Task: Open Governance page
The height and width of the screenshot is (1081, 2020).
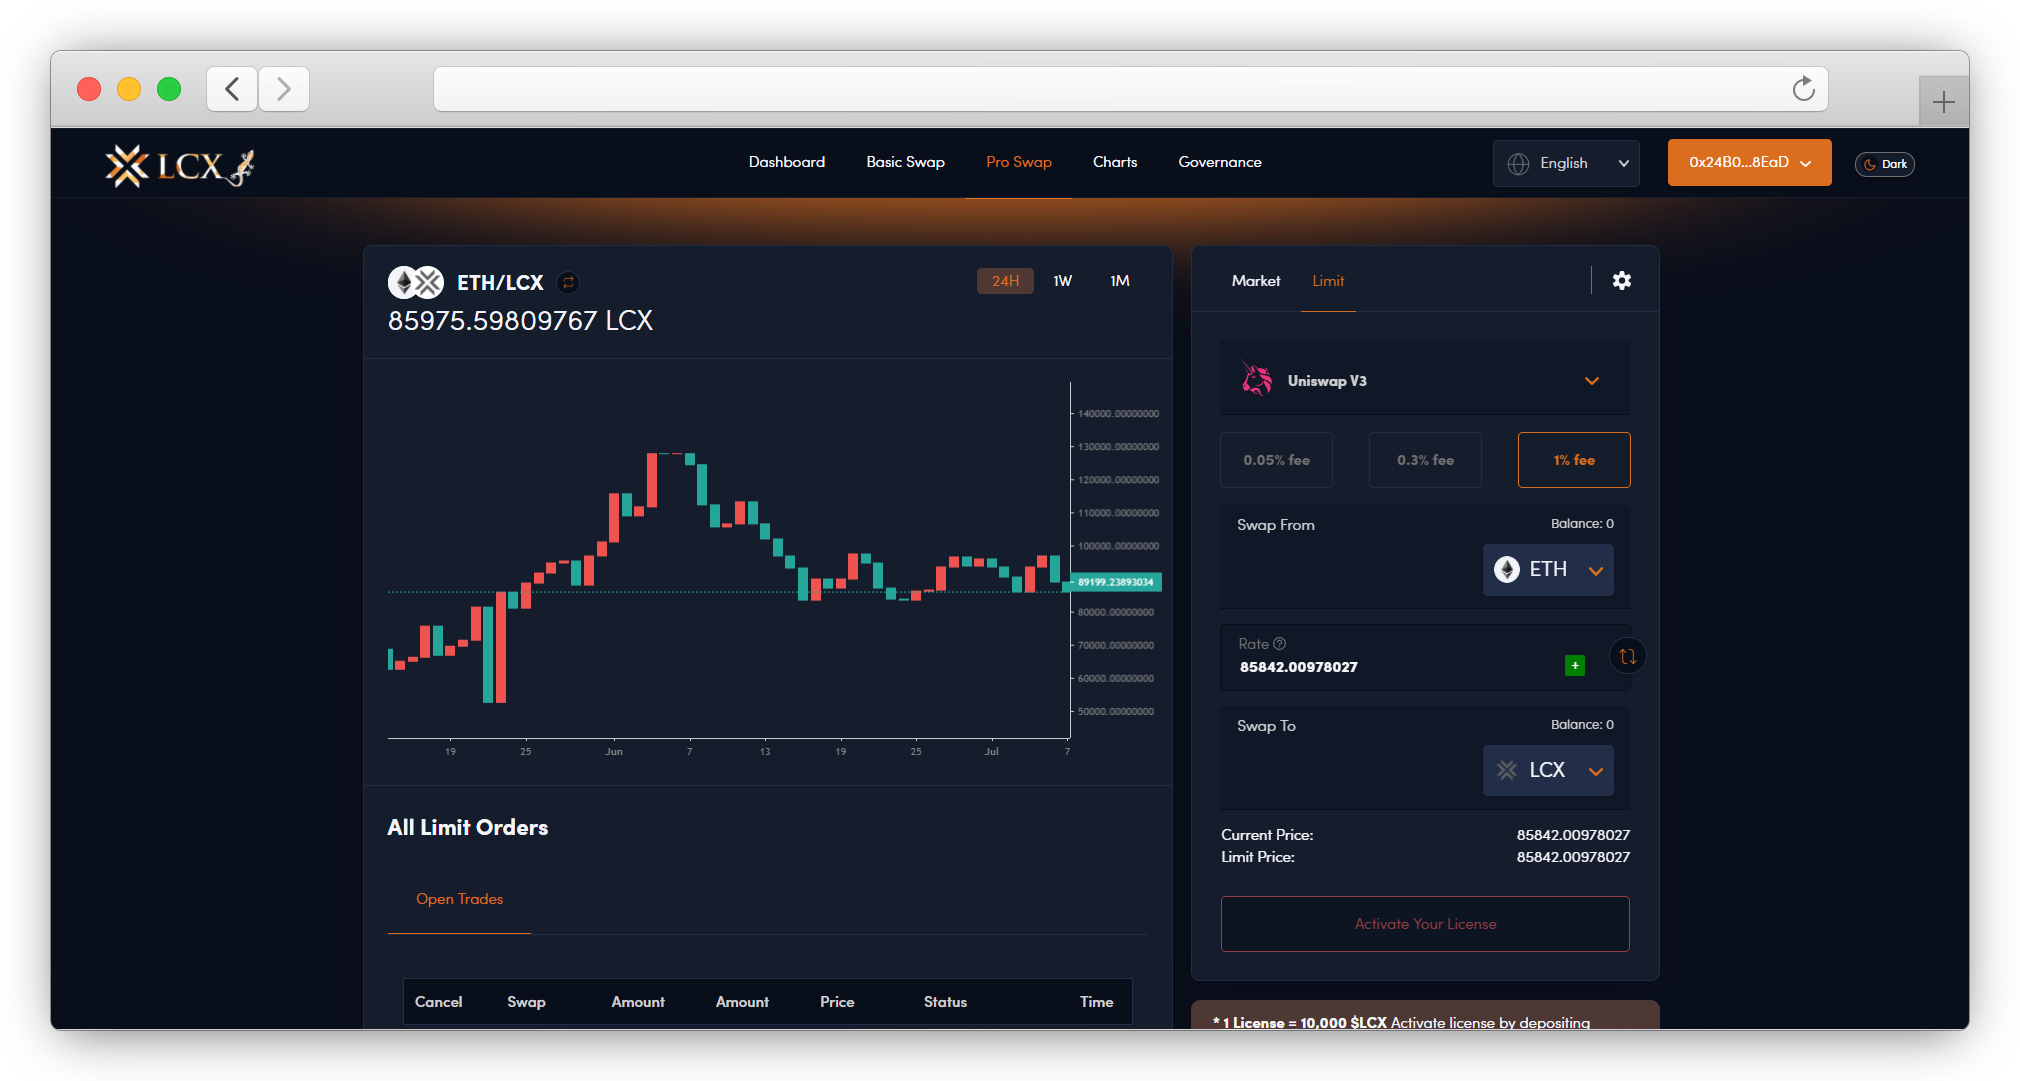Action: tap(1220, 162)
